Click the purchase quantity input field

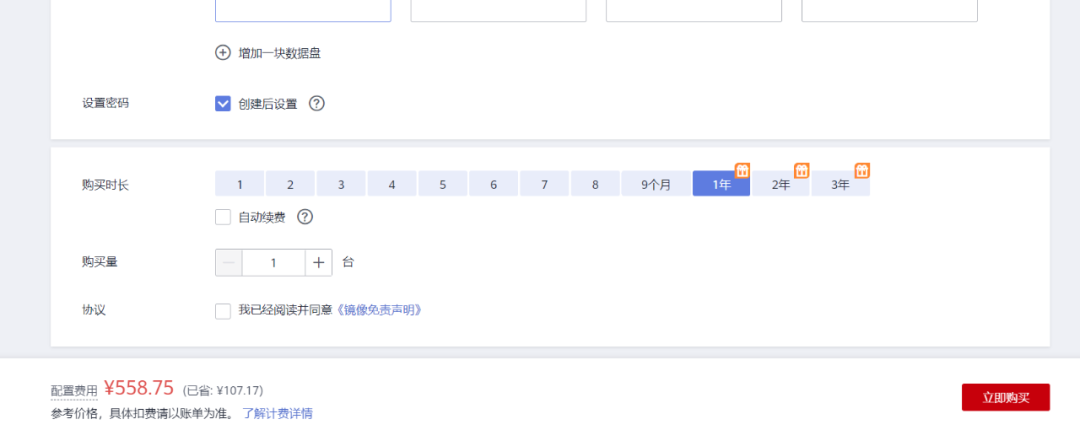(273, 263)
